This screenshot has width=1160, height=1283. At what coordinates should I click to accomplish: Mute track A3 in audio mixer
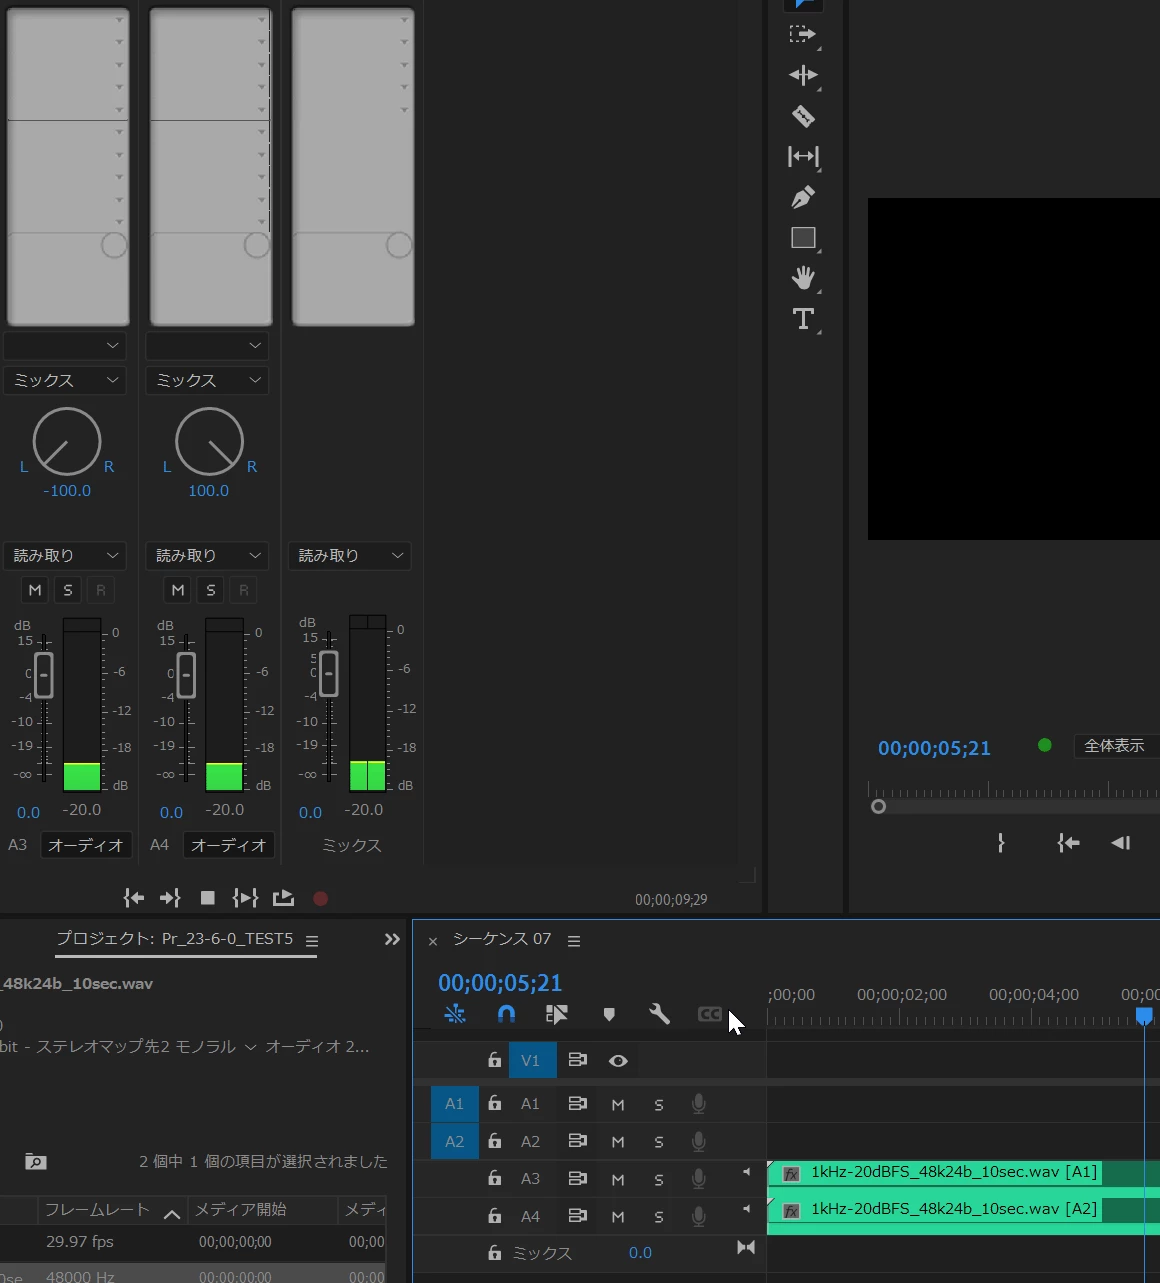tap(35, 590)
